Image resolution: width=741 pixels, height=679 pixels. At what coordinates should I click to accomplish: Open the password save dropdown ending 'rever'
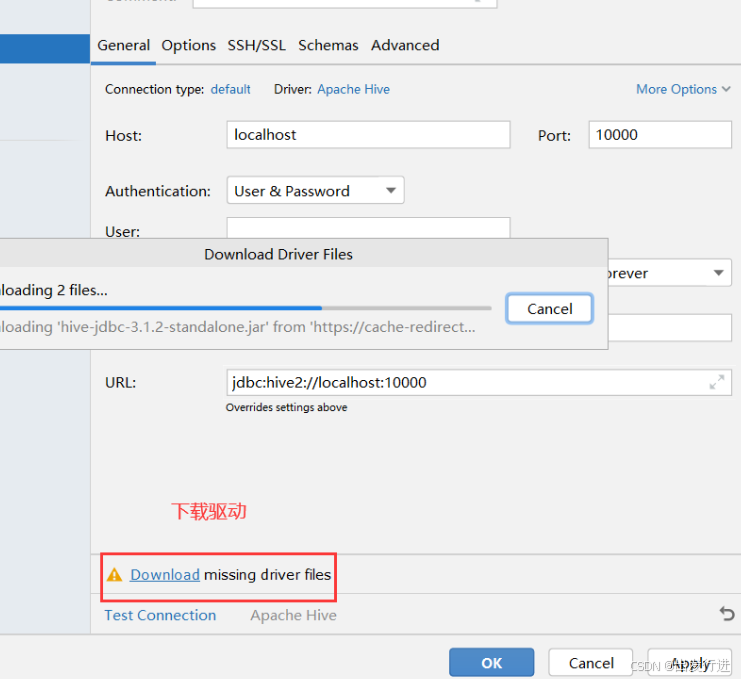(670, 273)
